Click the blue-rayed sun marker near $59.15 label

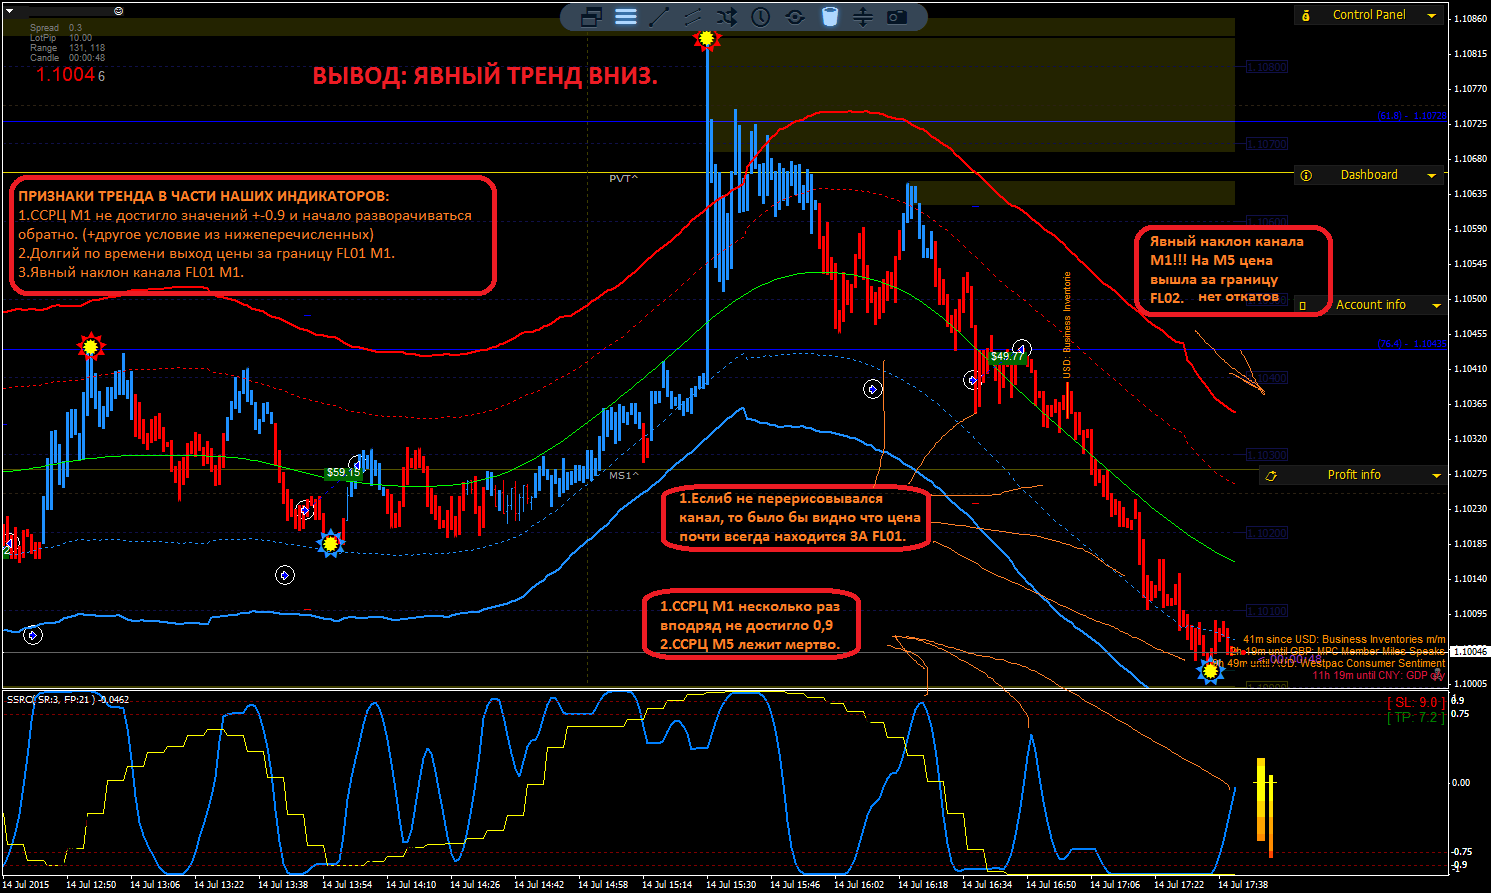coord(330,544)
